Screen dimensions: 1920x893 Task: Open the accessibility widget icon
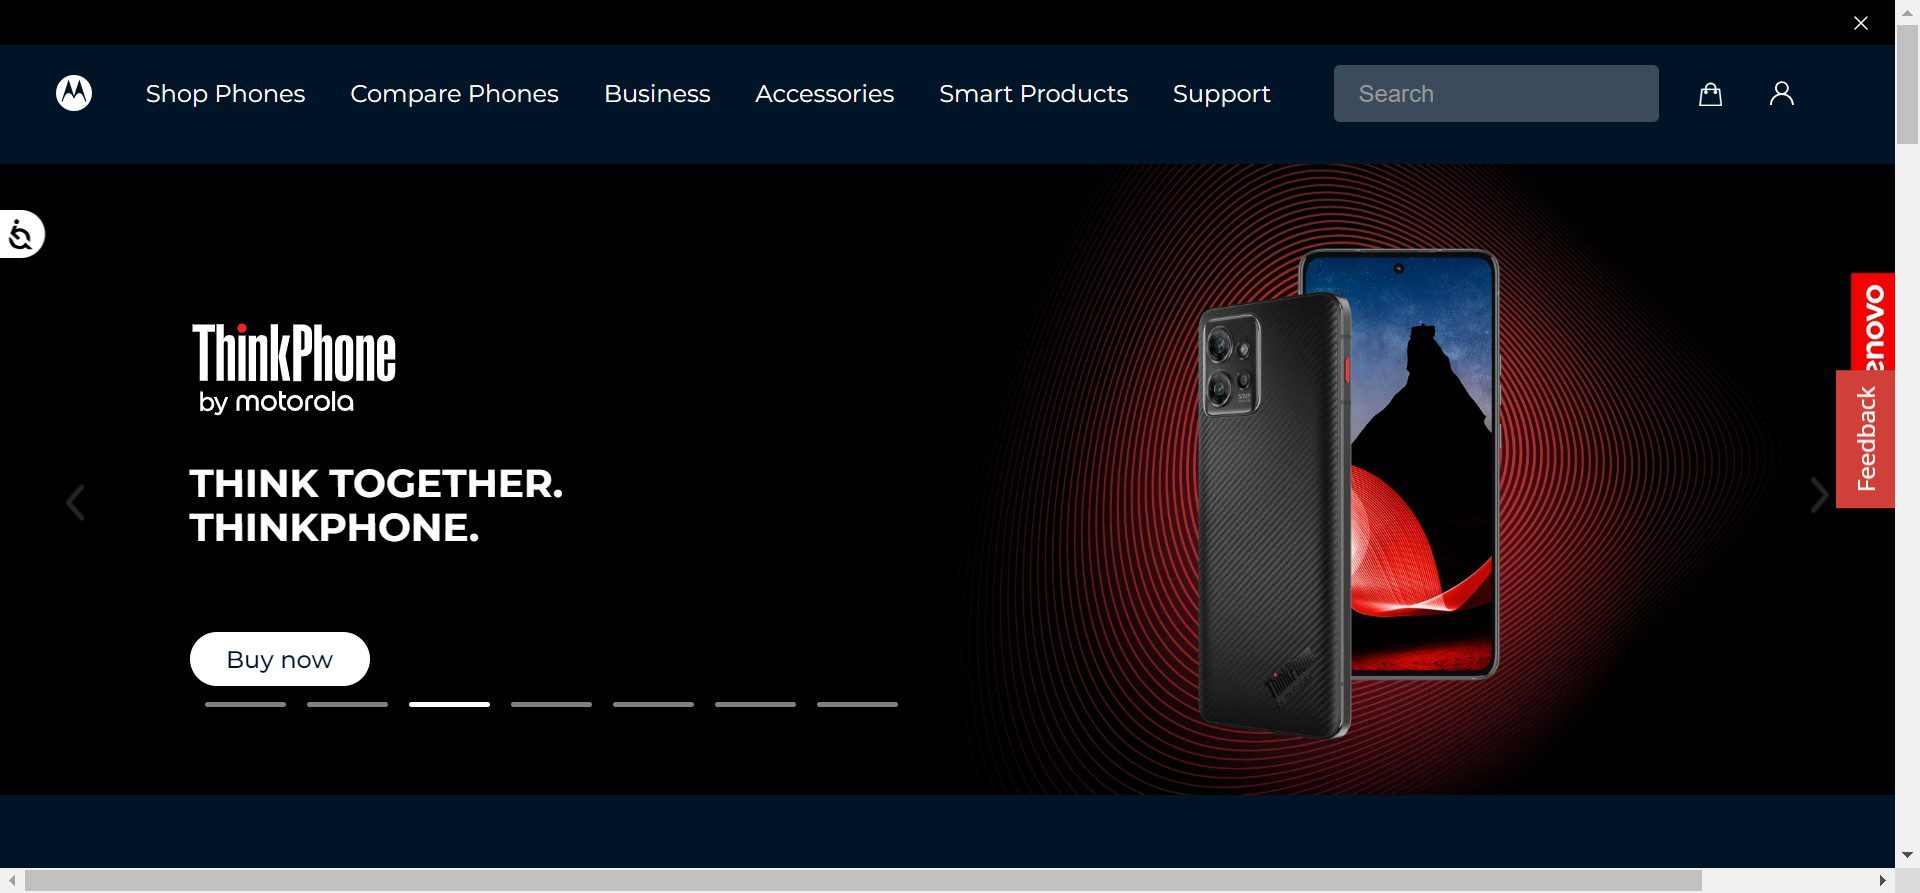click(x=21, y=235)
